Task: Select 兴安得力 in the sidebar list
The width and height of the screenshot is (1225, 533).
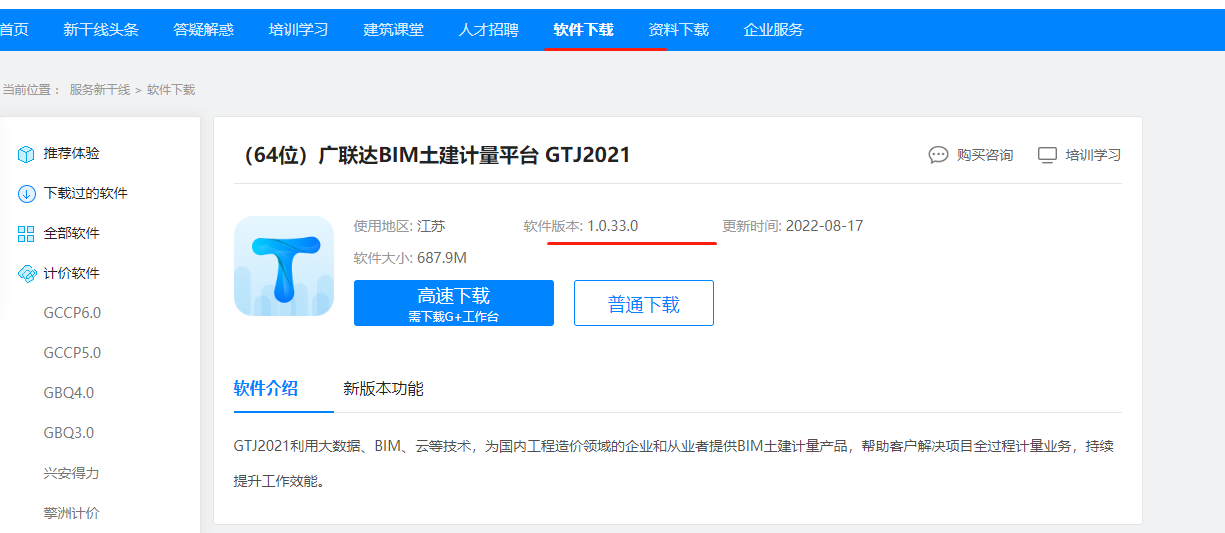Action: coord(72,473)
